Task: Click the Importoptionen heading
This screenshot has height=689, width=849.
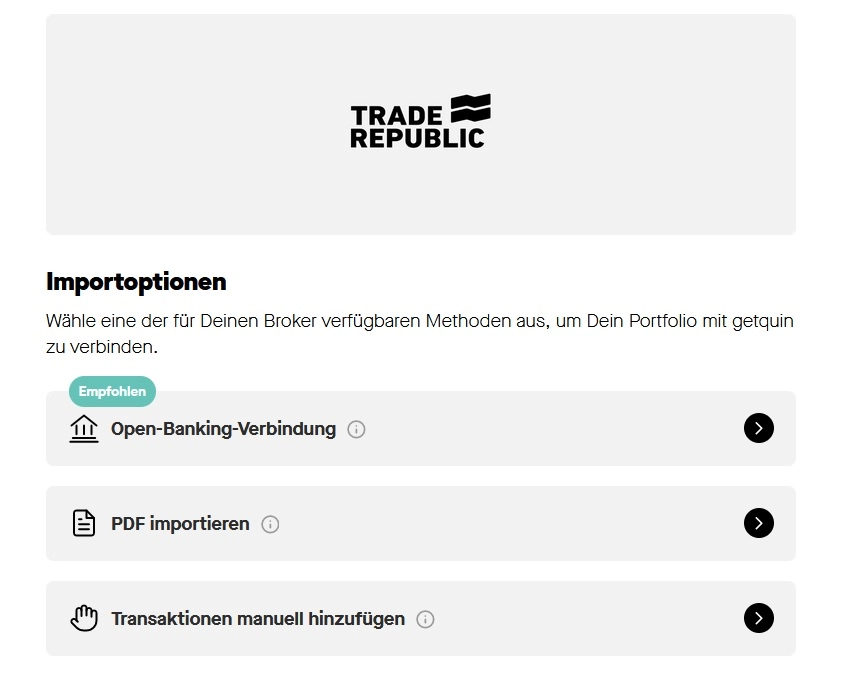Action: coord(136,282)
